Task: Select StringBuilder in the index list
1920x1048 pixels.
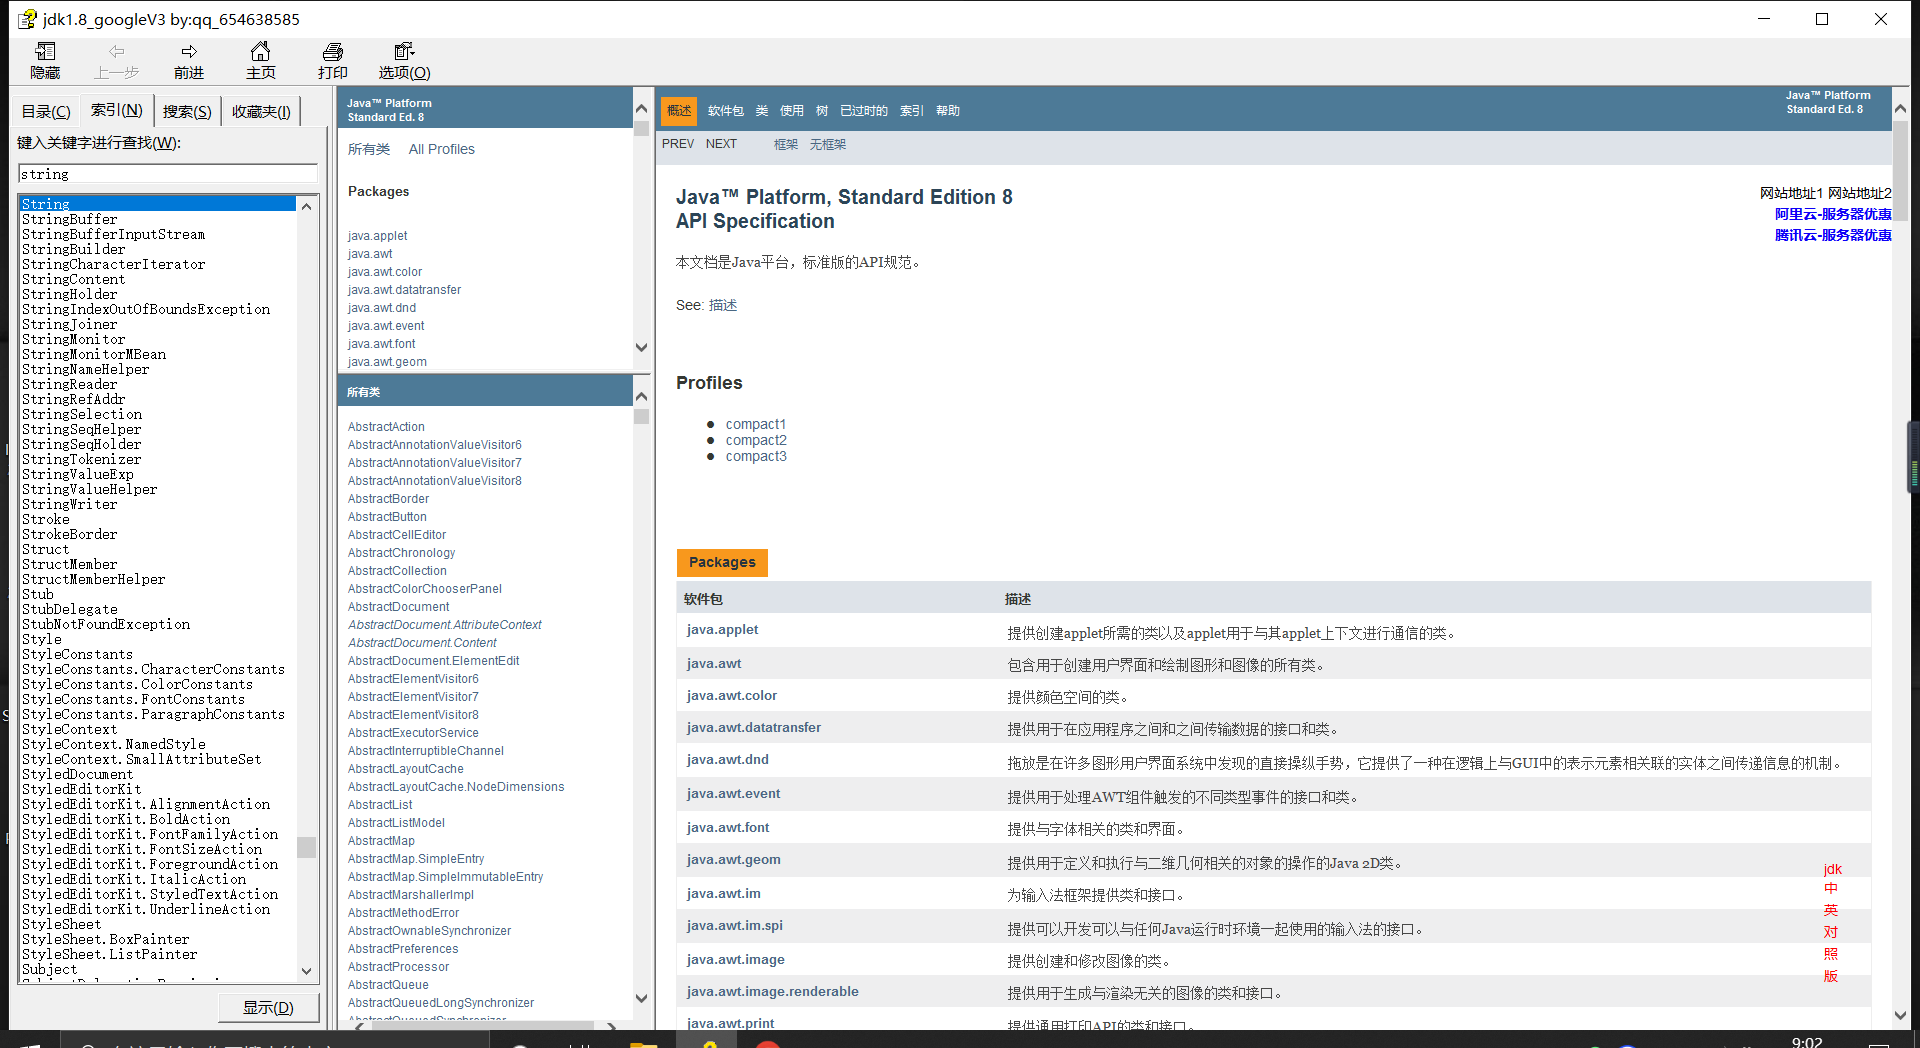Action: (x=70, y=249)
